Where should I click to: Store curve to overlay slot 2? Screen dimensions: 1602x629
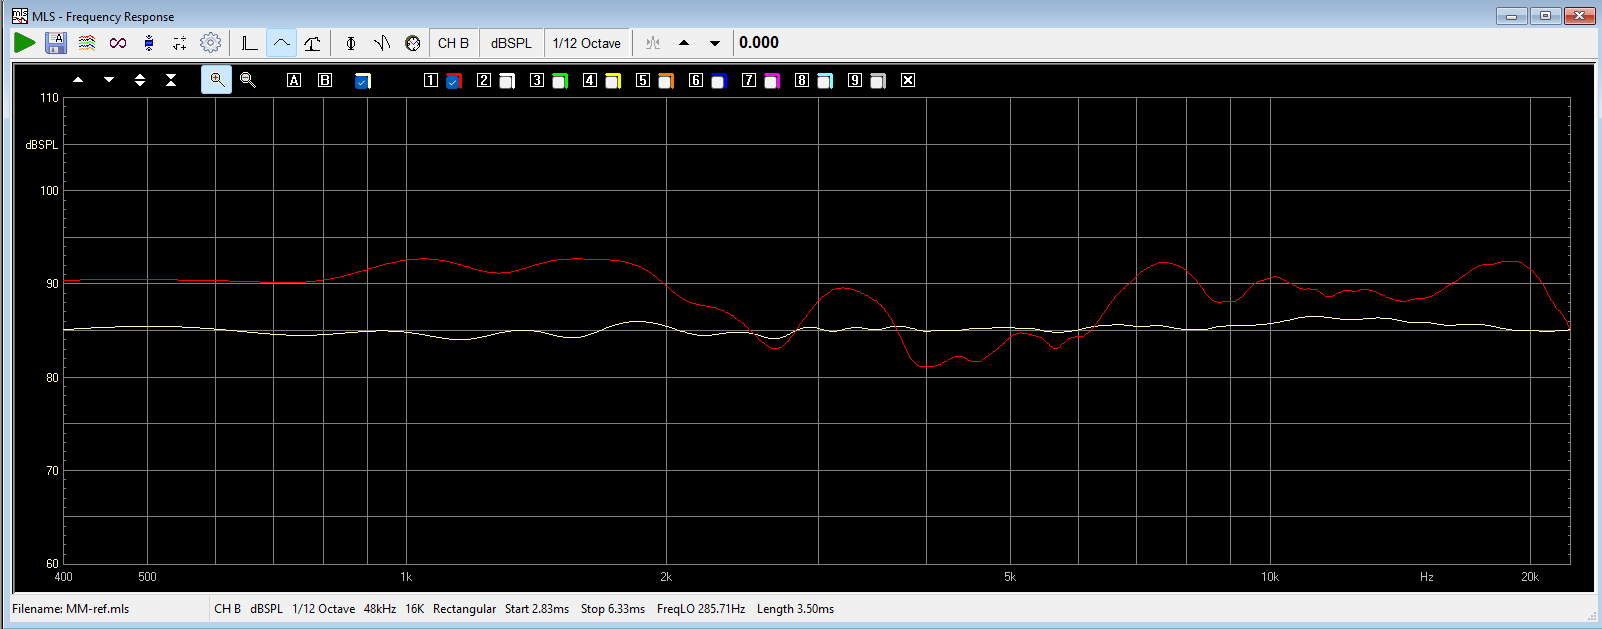point(484,80)
